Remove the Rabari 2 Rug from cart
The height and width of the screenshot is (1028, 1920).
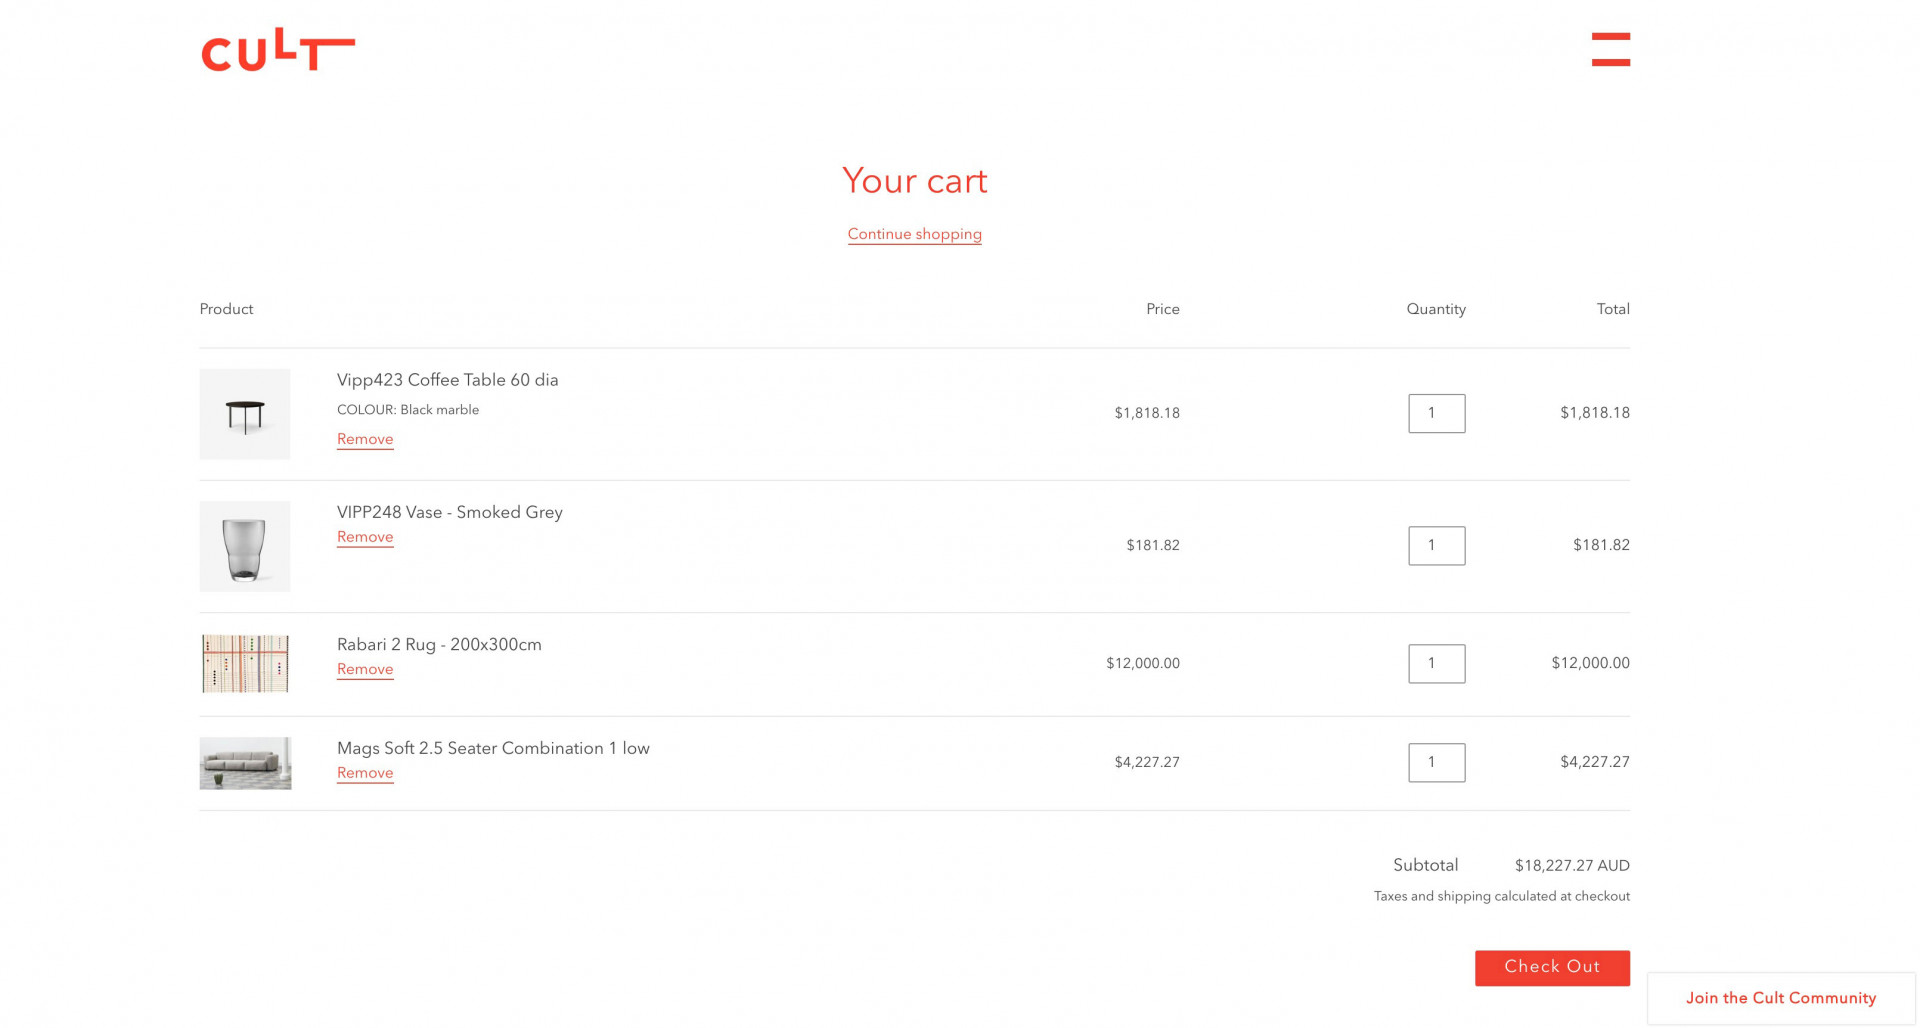click(365, 669)
